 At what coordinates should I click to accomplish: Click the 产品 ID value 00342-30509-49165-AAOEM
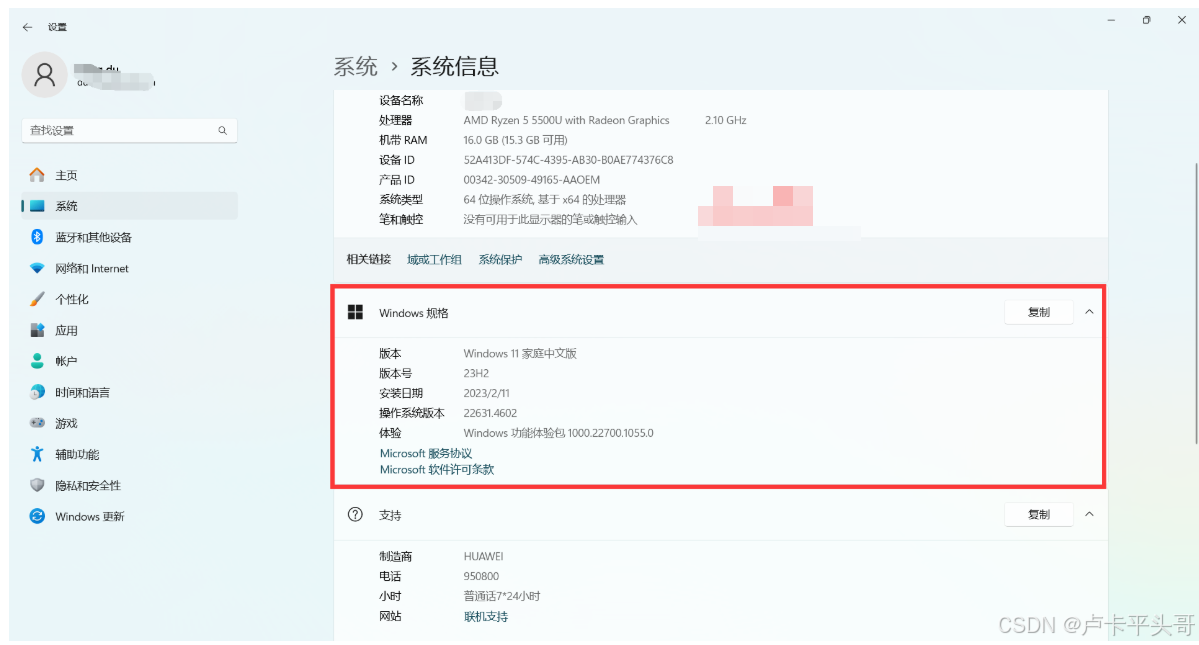531,180
